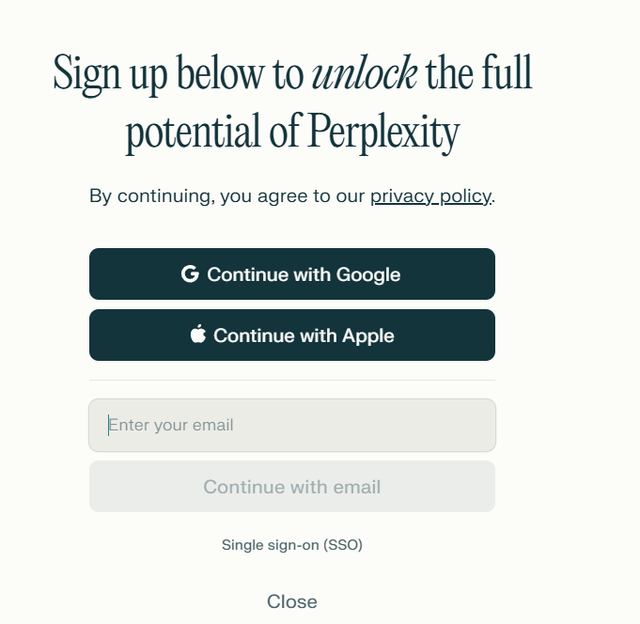640x624 pixels.
Task: Choose the Continue with Apple button
Action: pyautogui.click(x=292, y=335)
